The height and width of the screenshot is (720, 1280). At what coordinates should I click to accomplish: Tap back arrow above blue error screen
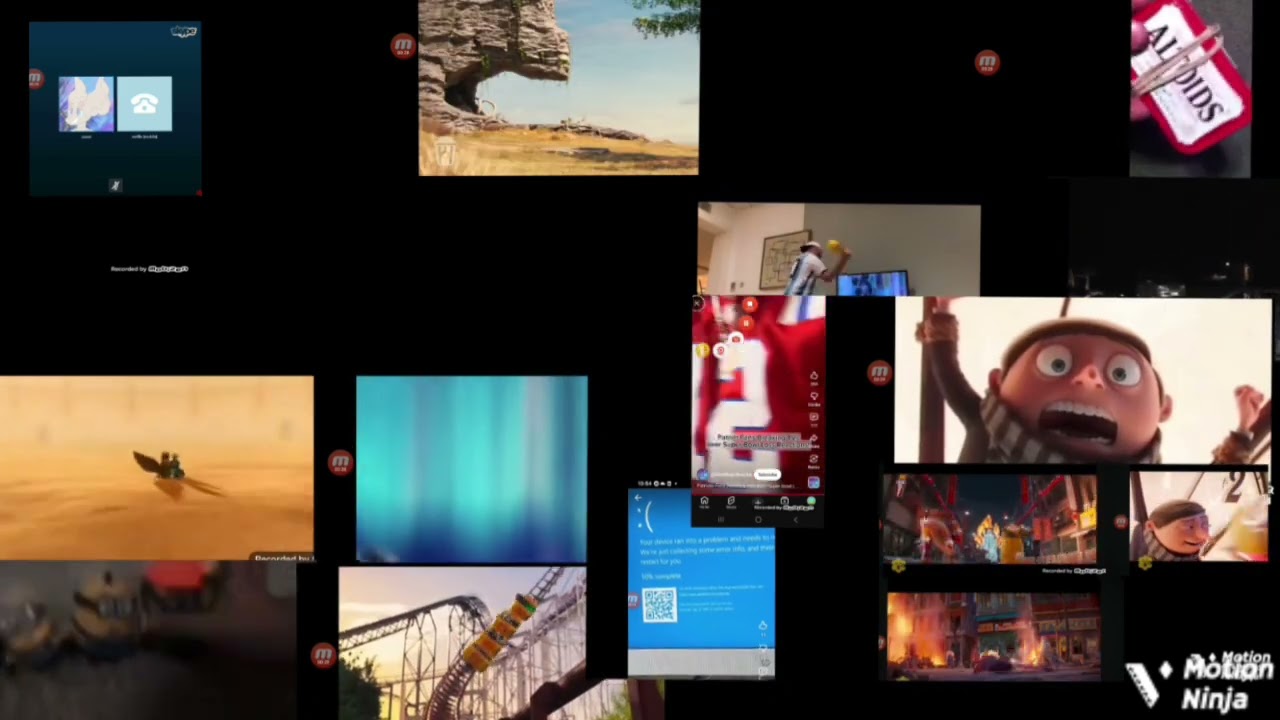coord(638,498)
